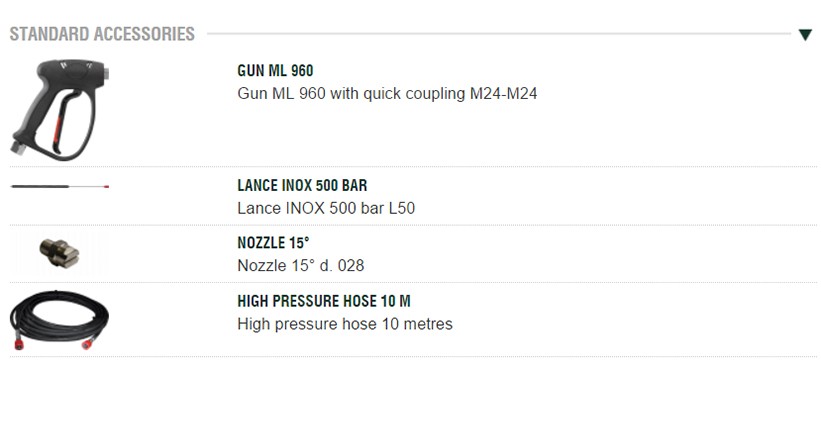821x442 pixels.
Task: Select the Nozzle 15° thumbnail image
Action: pos(59,252)
